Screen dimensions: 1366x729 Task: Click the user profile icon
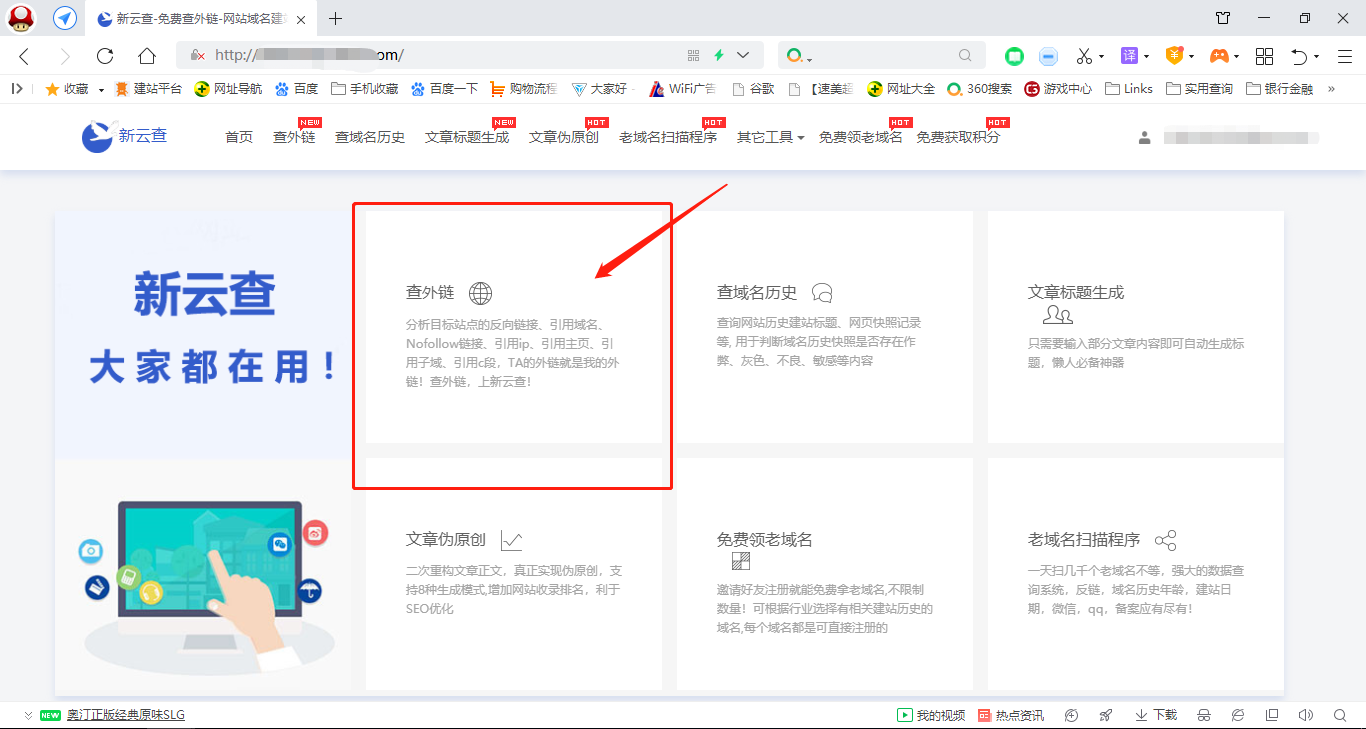click(1145, 138)
